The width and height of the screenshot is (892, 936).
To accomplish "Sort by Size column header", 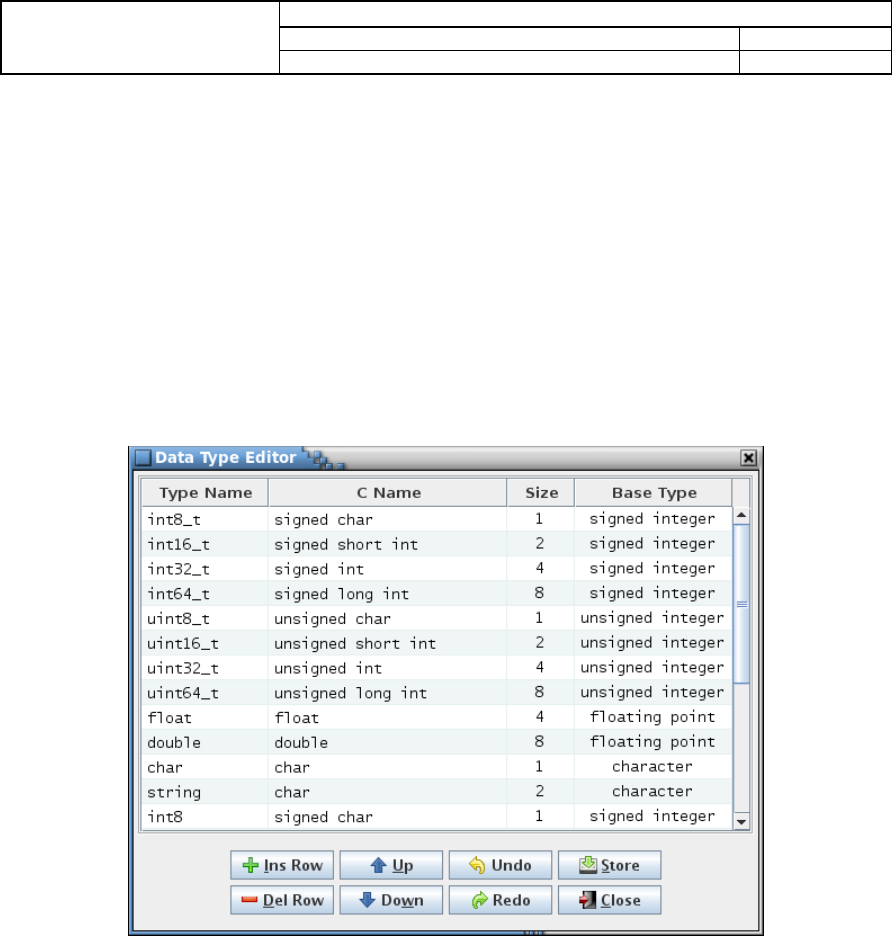I will click(x=541, y=493).
